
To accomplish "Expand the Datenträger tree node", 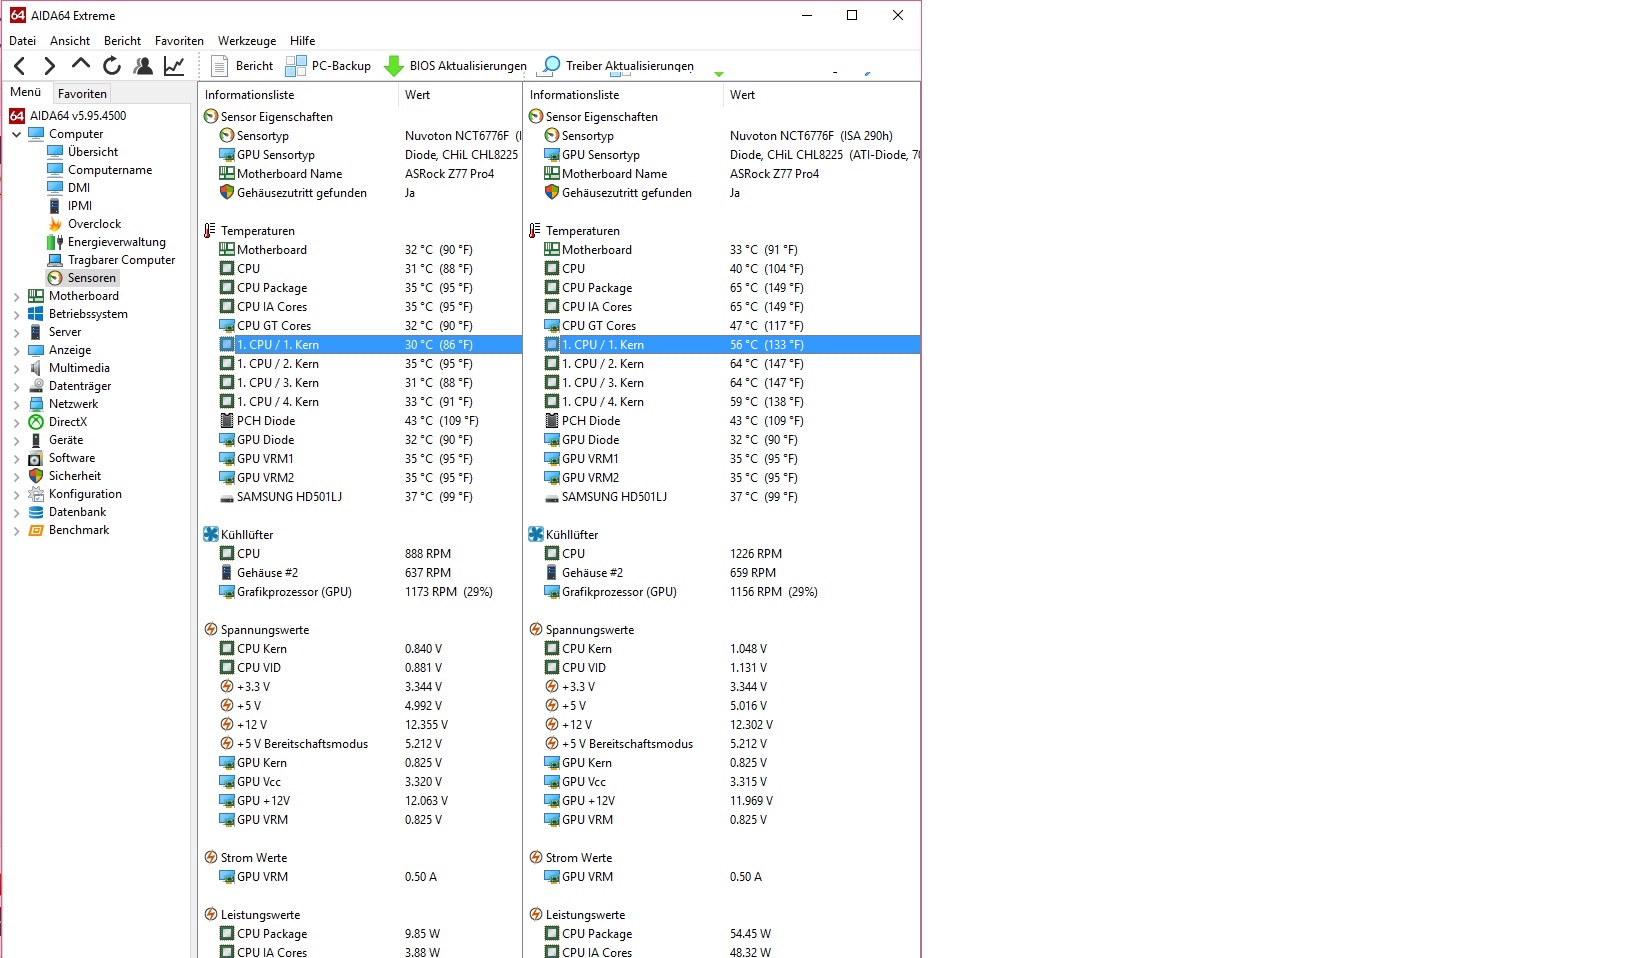I will click(16, 386).
